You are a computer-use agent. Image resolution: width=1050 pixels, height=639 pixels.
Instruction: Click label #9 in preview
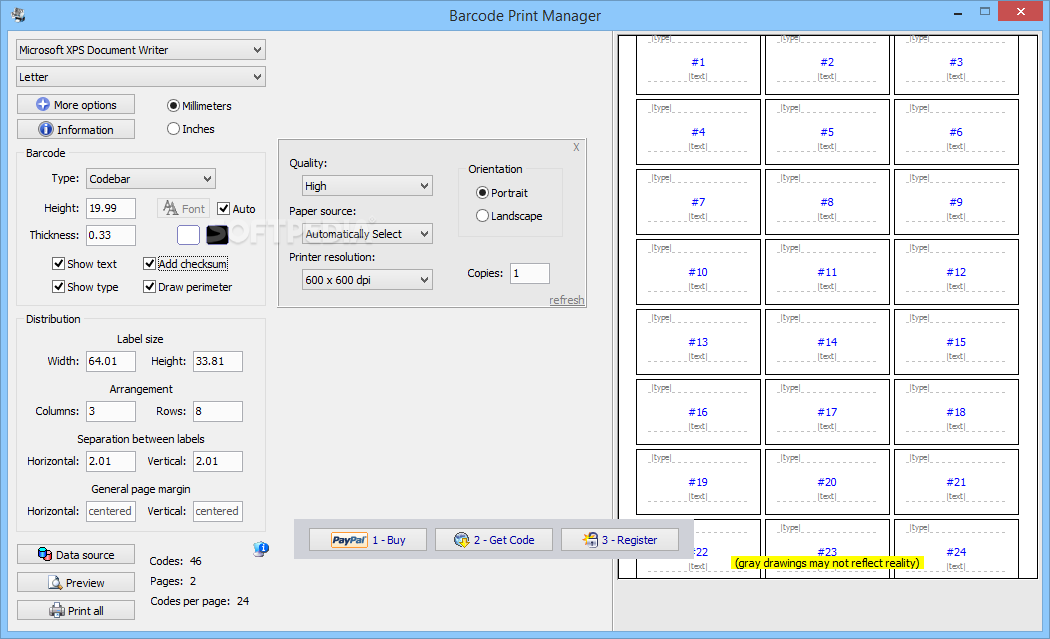(x=956, y=202)
